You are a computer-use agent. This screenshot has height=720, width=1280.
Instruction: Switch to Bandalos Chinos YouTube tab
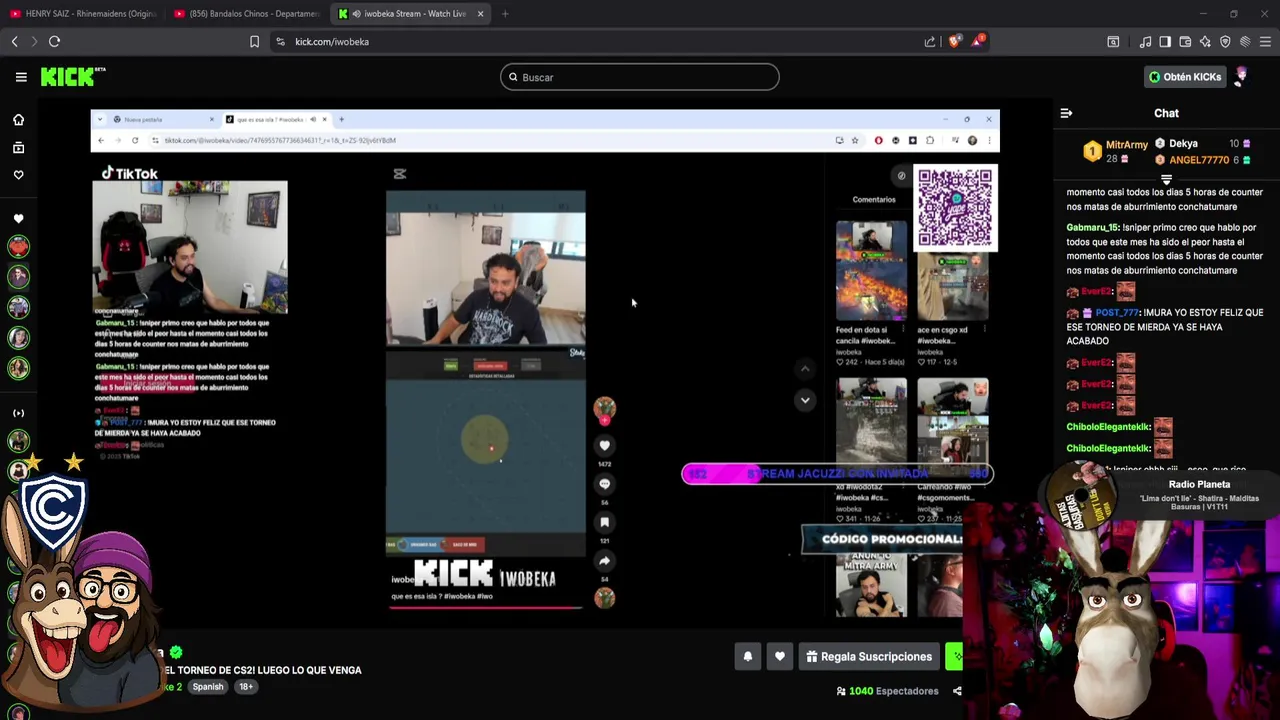pyautogui.click(x=247, y=14)
